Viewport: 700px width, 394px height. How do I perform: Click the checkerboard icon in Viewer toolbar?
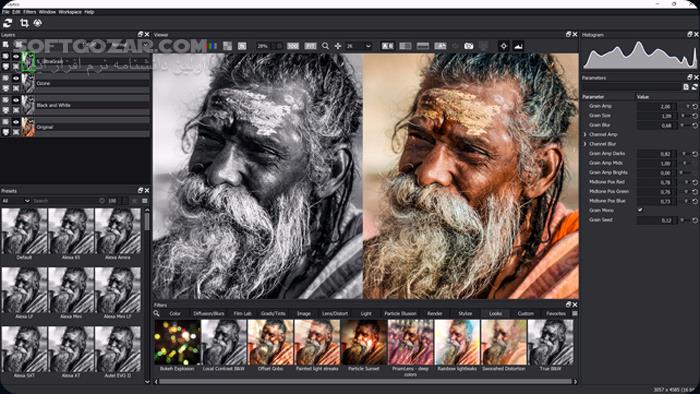(x=228, y=46)
